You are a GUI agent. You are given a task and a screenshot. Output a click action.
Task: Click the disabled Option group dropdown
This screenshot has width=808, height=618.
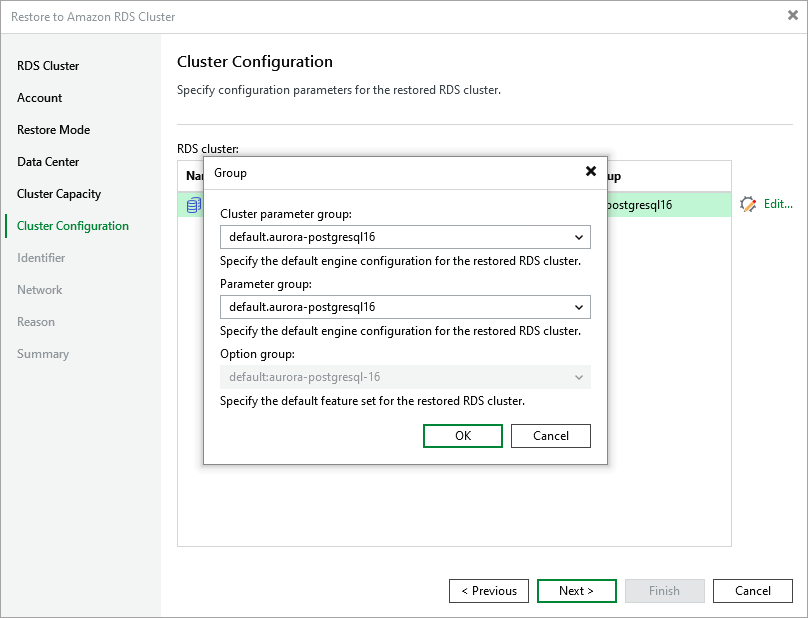(x=404, y=377)
